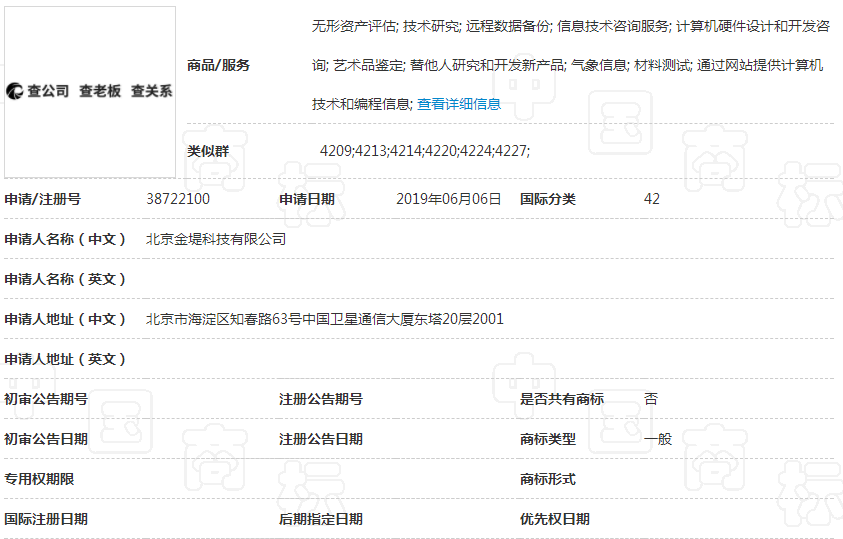The height and width of the screenshot is (539, 843).
Task: Click the 申请人名称（英文） label
Action: 66,279
